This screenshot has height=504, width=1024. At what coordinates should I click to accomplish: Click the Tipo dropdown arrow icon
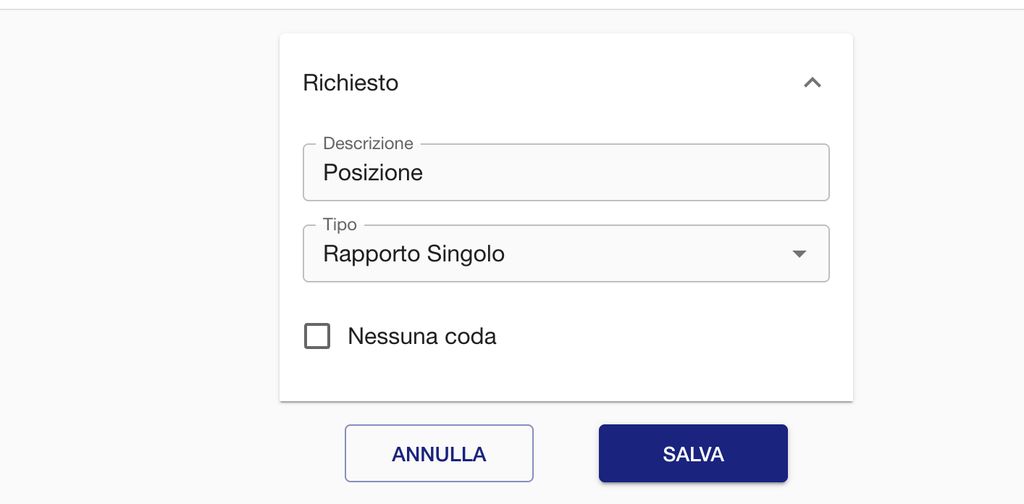(x=799, y=254)
